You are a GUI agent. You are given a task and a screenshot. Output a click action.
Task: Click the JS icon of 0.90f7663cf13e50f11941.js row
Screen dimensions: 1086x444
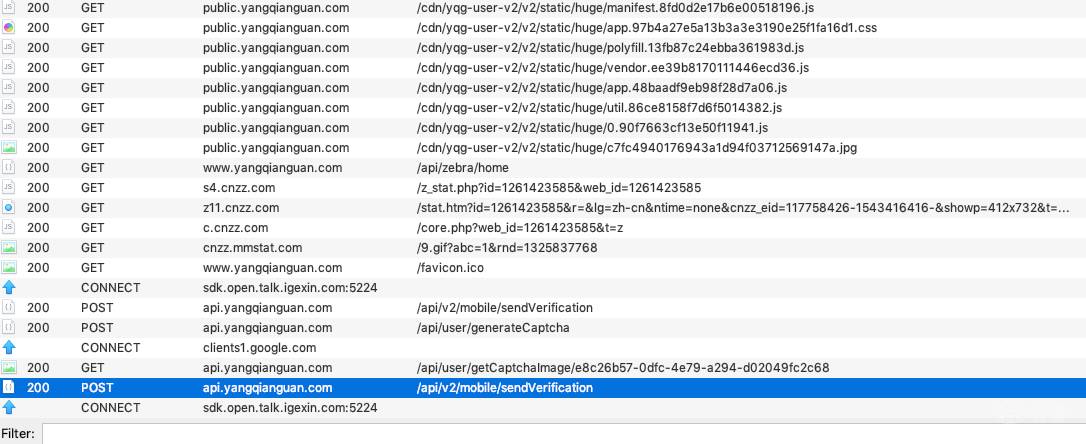pyautogui.click(x=8, y=128)
